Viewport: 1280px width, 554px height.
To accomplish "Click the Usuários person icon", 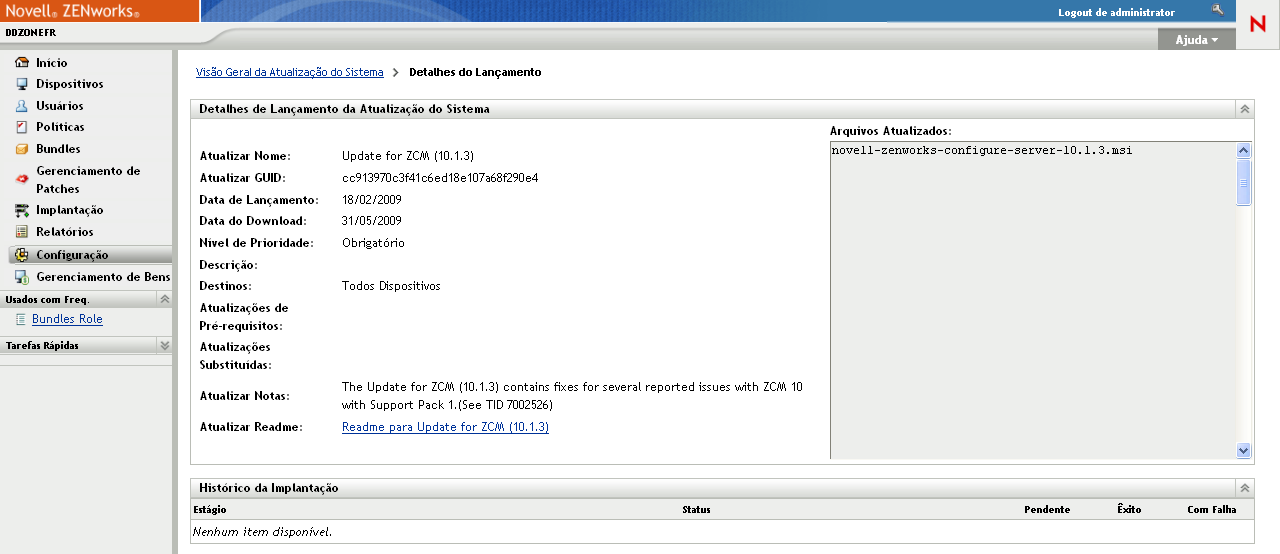I will click(x=22, y=106).
